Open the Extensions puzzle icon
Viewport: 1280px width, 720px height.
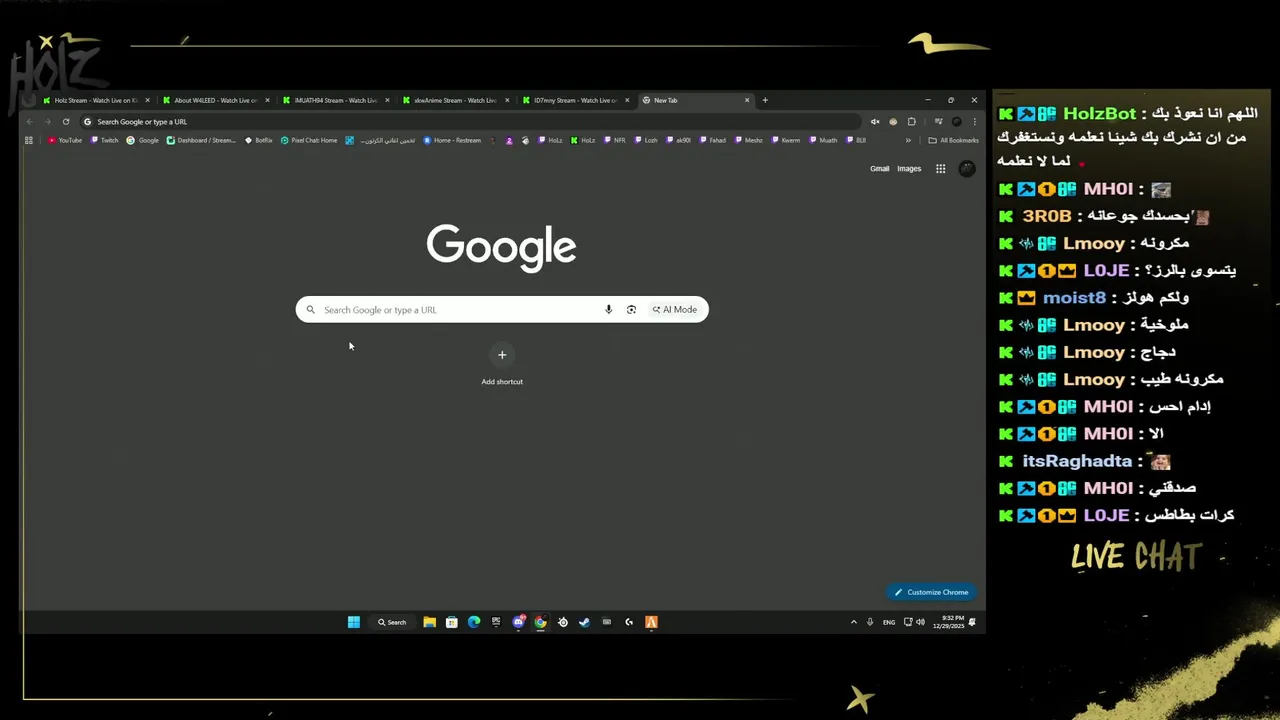pyautogui.click(x=911, y=122)
